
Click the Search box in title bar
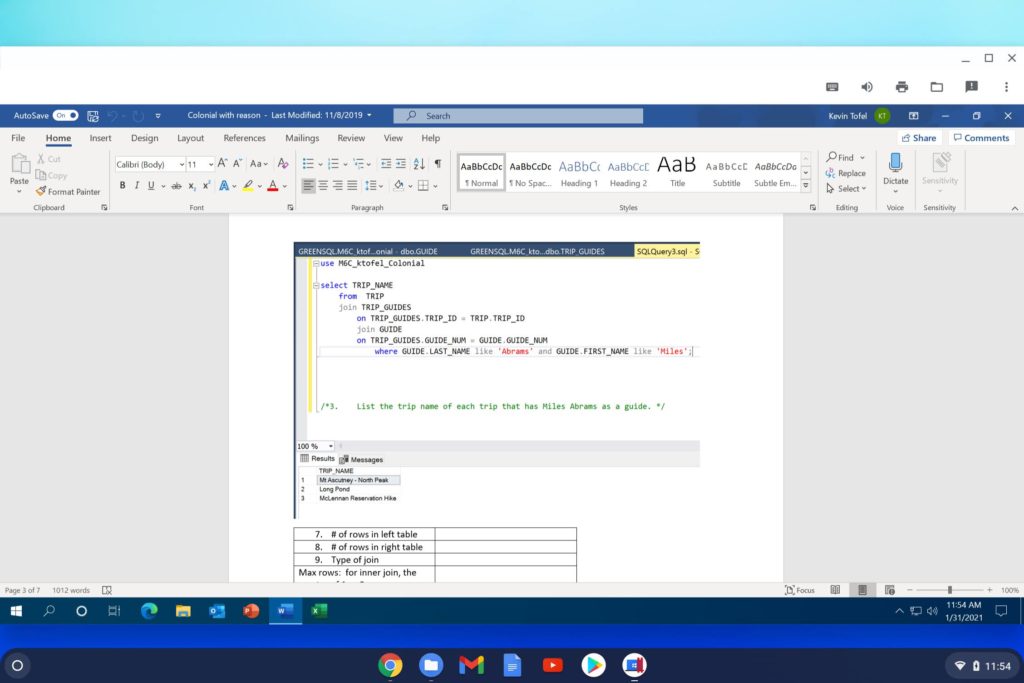pyautogui.click(x=518, y=116)
